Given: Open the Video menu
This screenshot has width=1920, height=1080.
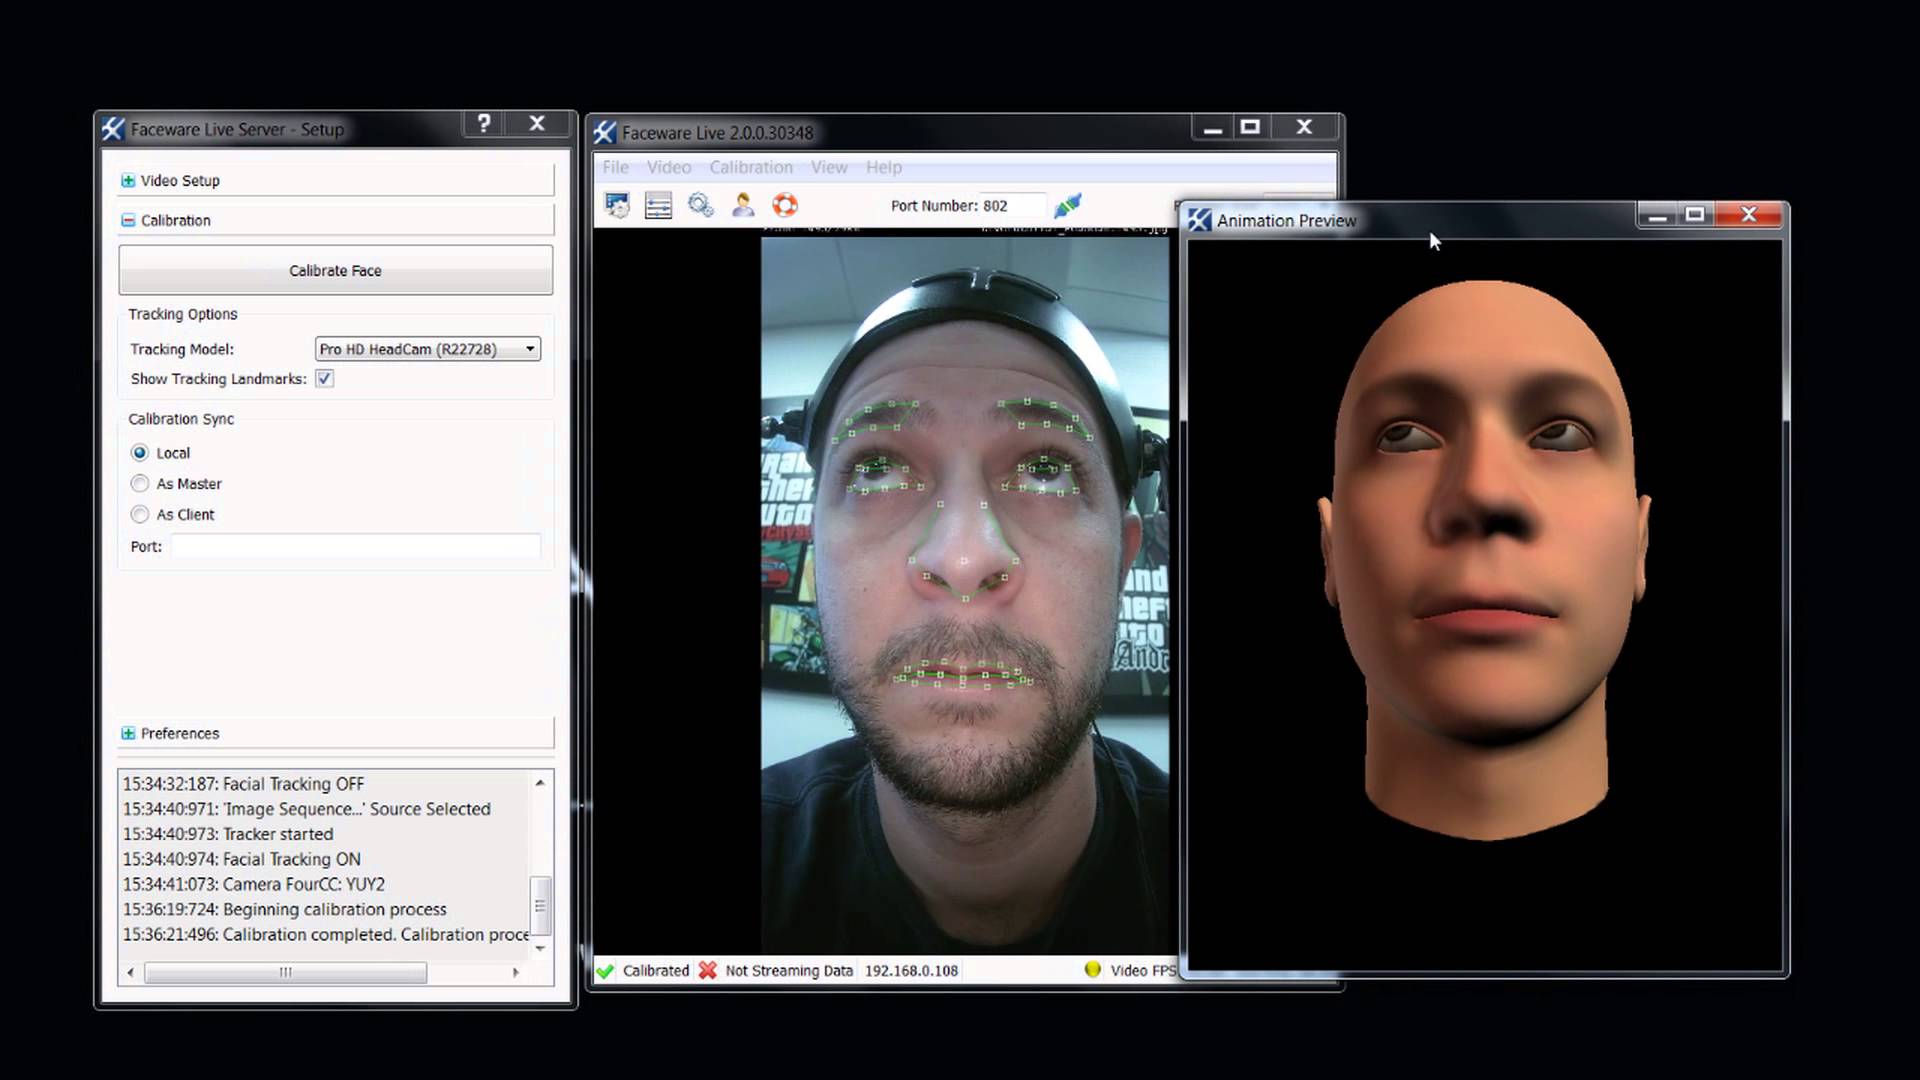Looking at the screenshot, I should (668, 168).
